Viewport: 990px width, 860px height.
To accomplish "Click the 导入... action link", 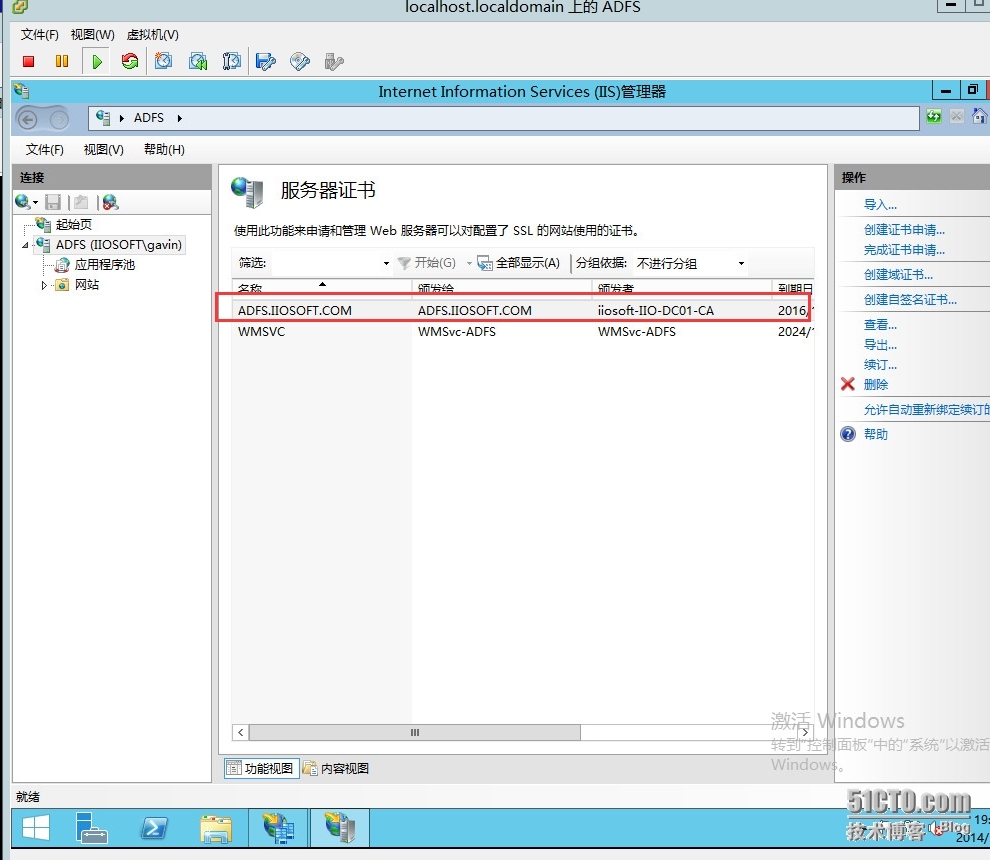I will click(880, 205).
